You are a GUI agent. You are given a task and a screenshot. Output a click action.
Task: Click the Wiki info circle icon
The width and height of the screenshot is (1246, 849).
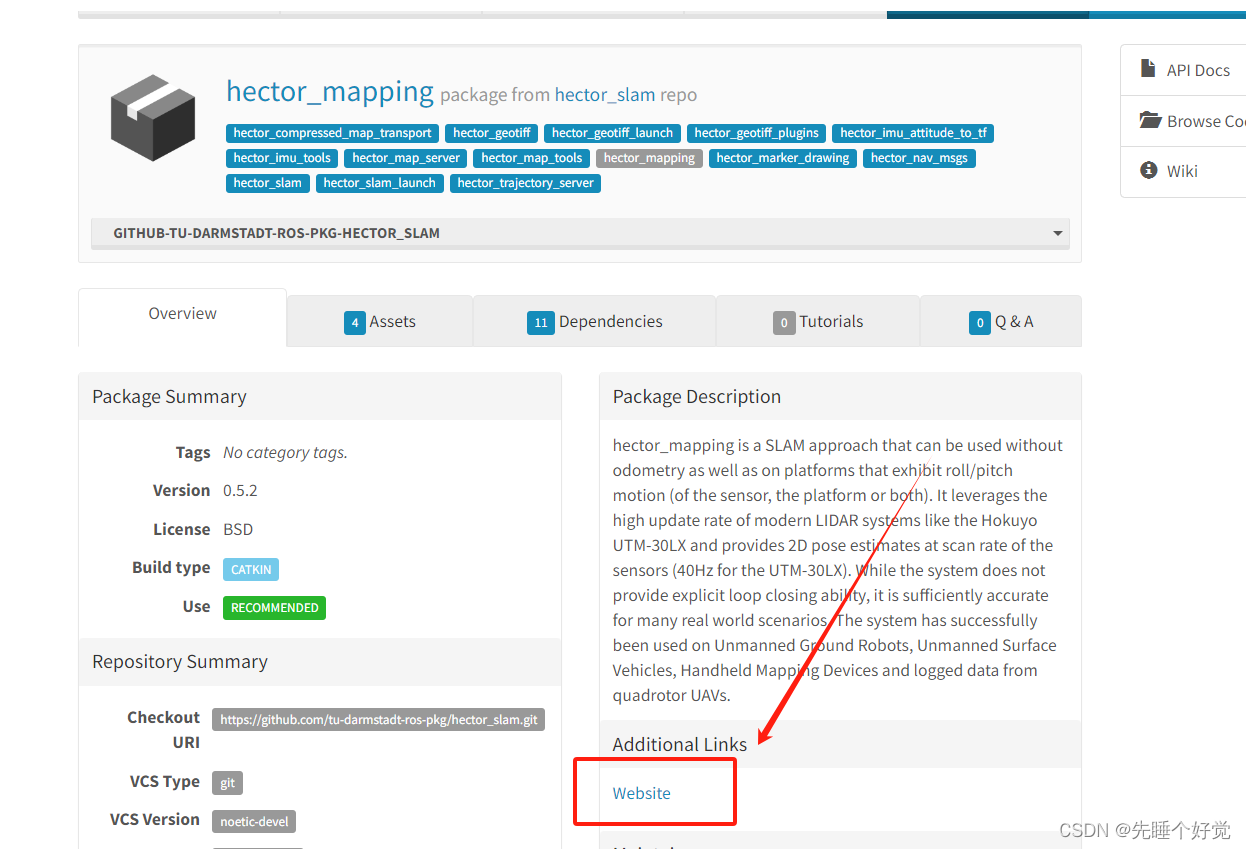click(x=1148, y=170)
